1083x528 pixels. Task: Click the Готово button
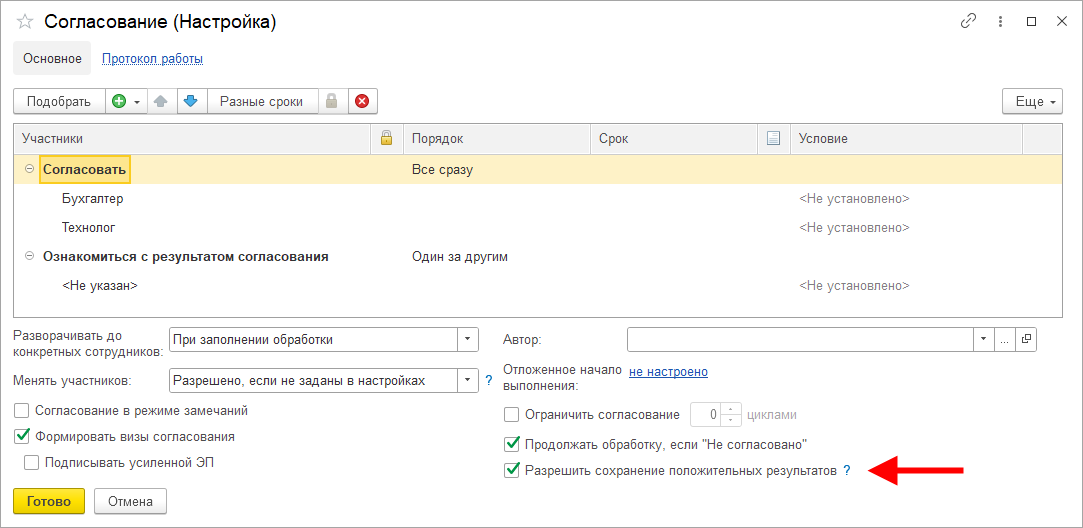(49, 501)
